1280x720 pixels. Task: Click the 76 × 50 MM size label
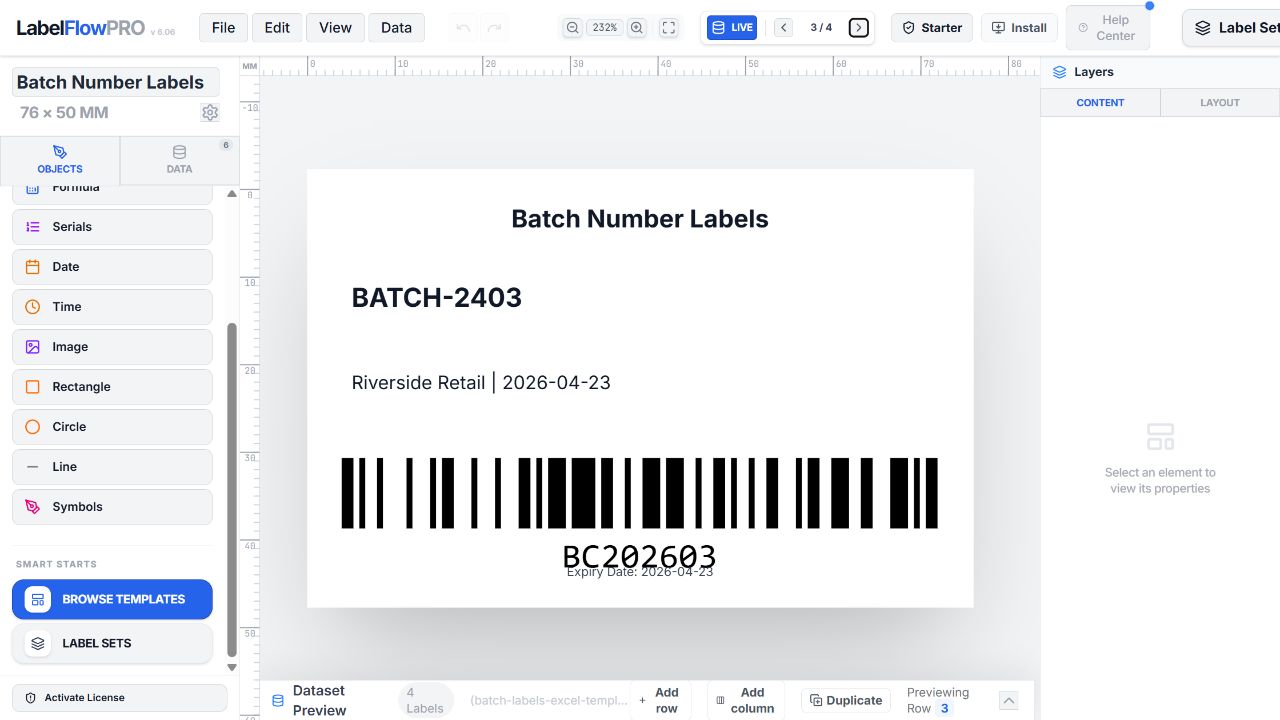64,113
